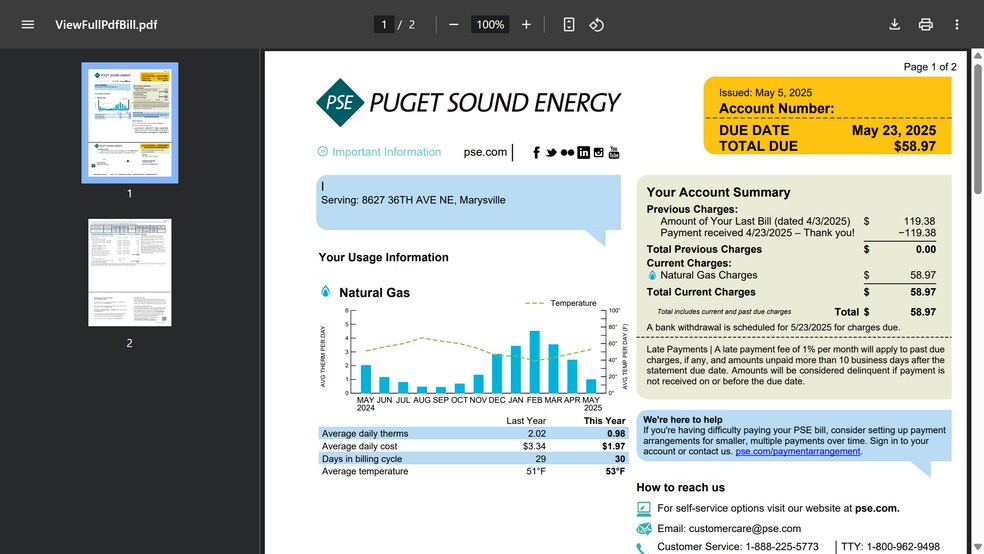Screen dimensions: 984x554
Task: Select the page 1 thumbnail
Action: click(129, 123)
